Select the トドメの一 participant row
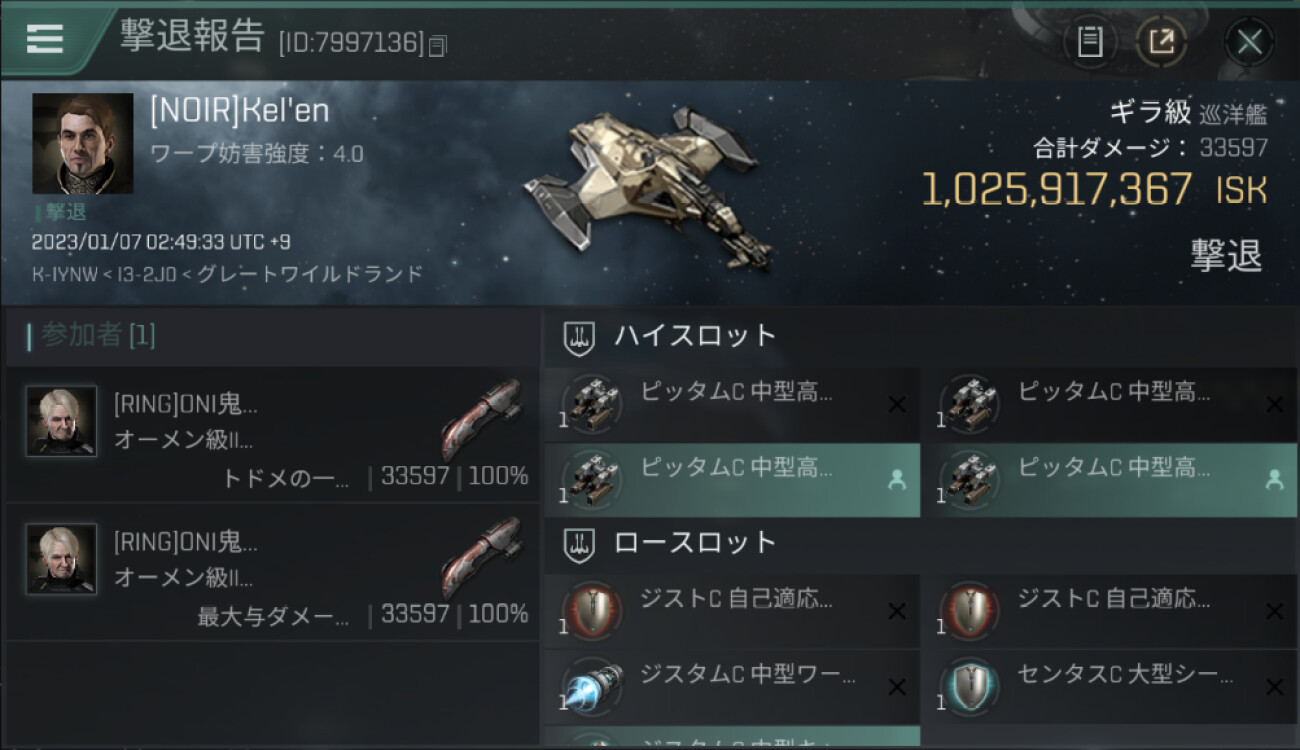 272,434
